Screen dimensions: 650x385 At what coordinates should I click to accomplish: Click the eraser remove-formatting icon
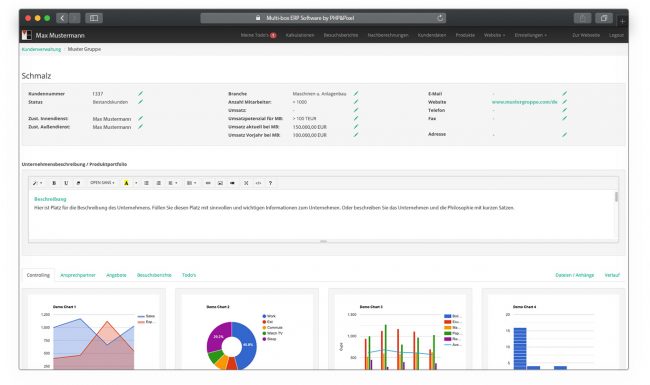[78, 183]
